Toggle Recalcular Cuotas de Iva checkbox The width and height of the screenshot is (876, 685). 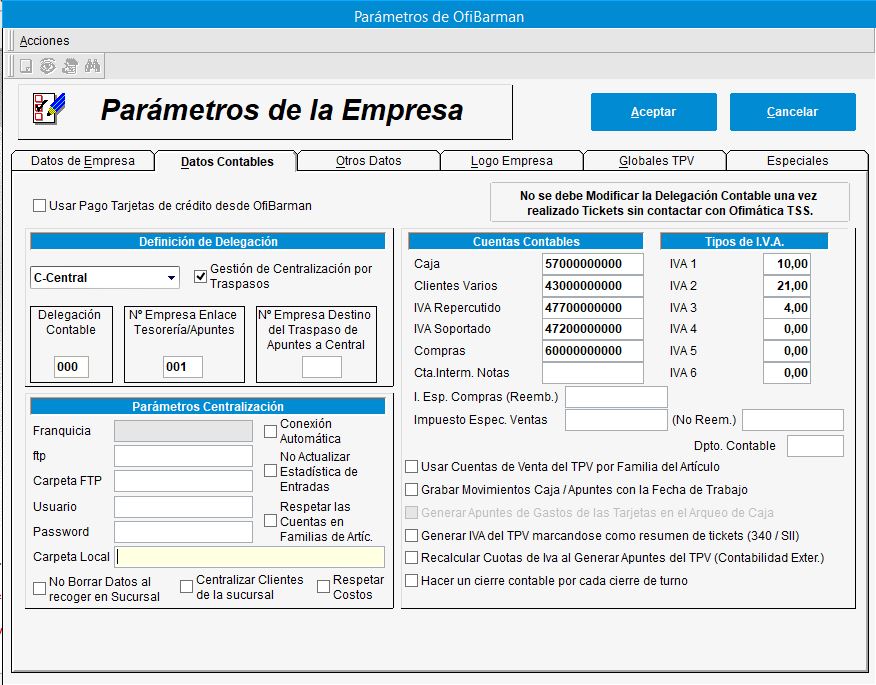(411, 558)
